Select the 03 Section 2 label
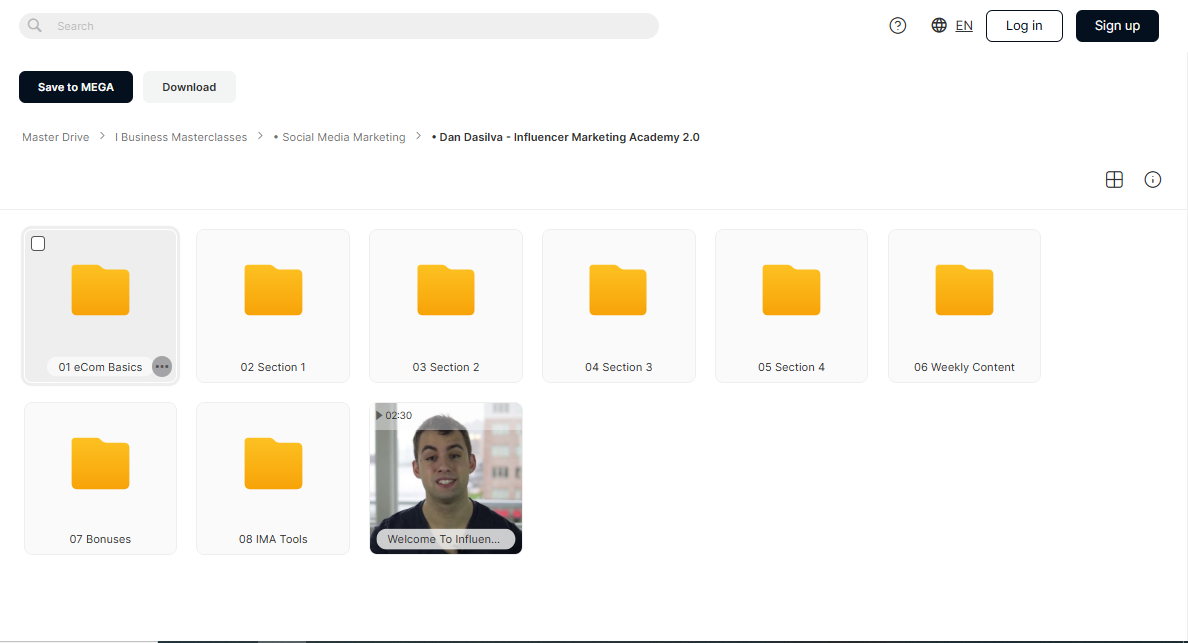This screenshot has height=643, width=1188. 446,367
